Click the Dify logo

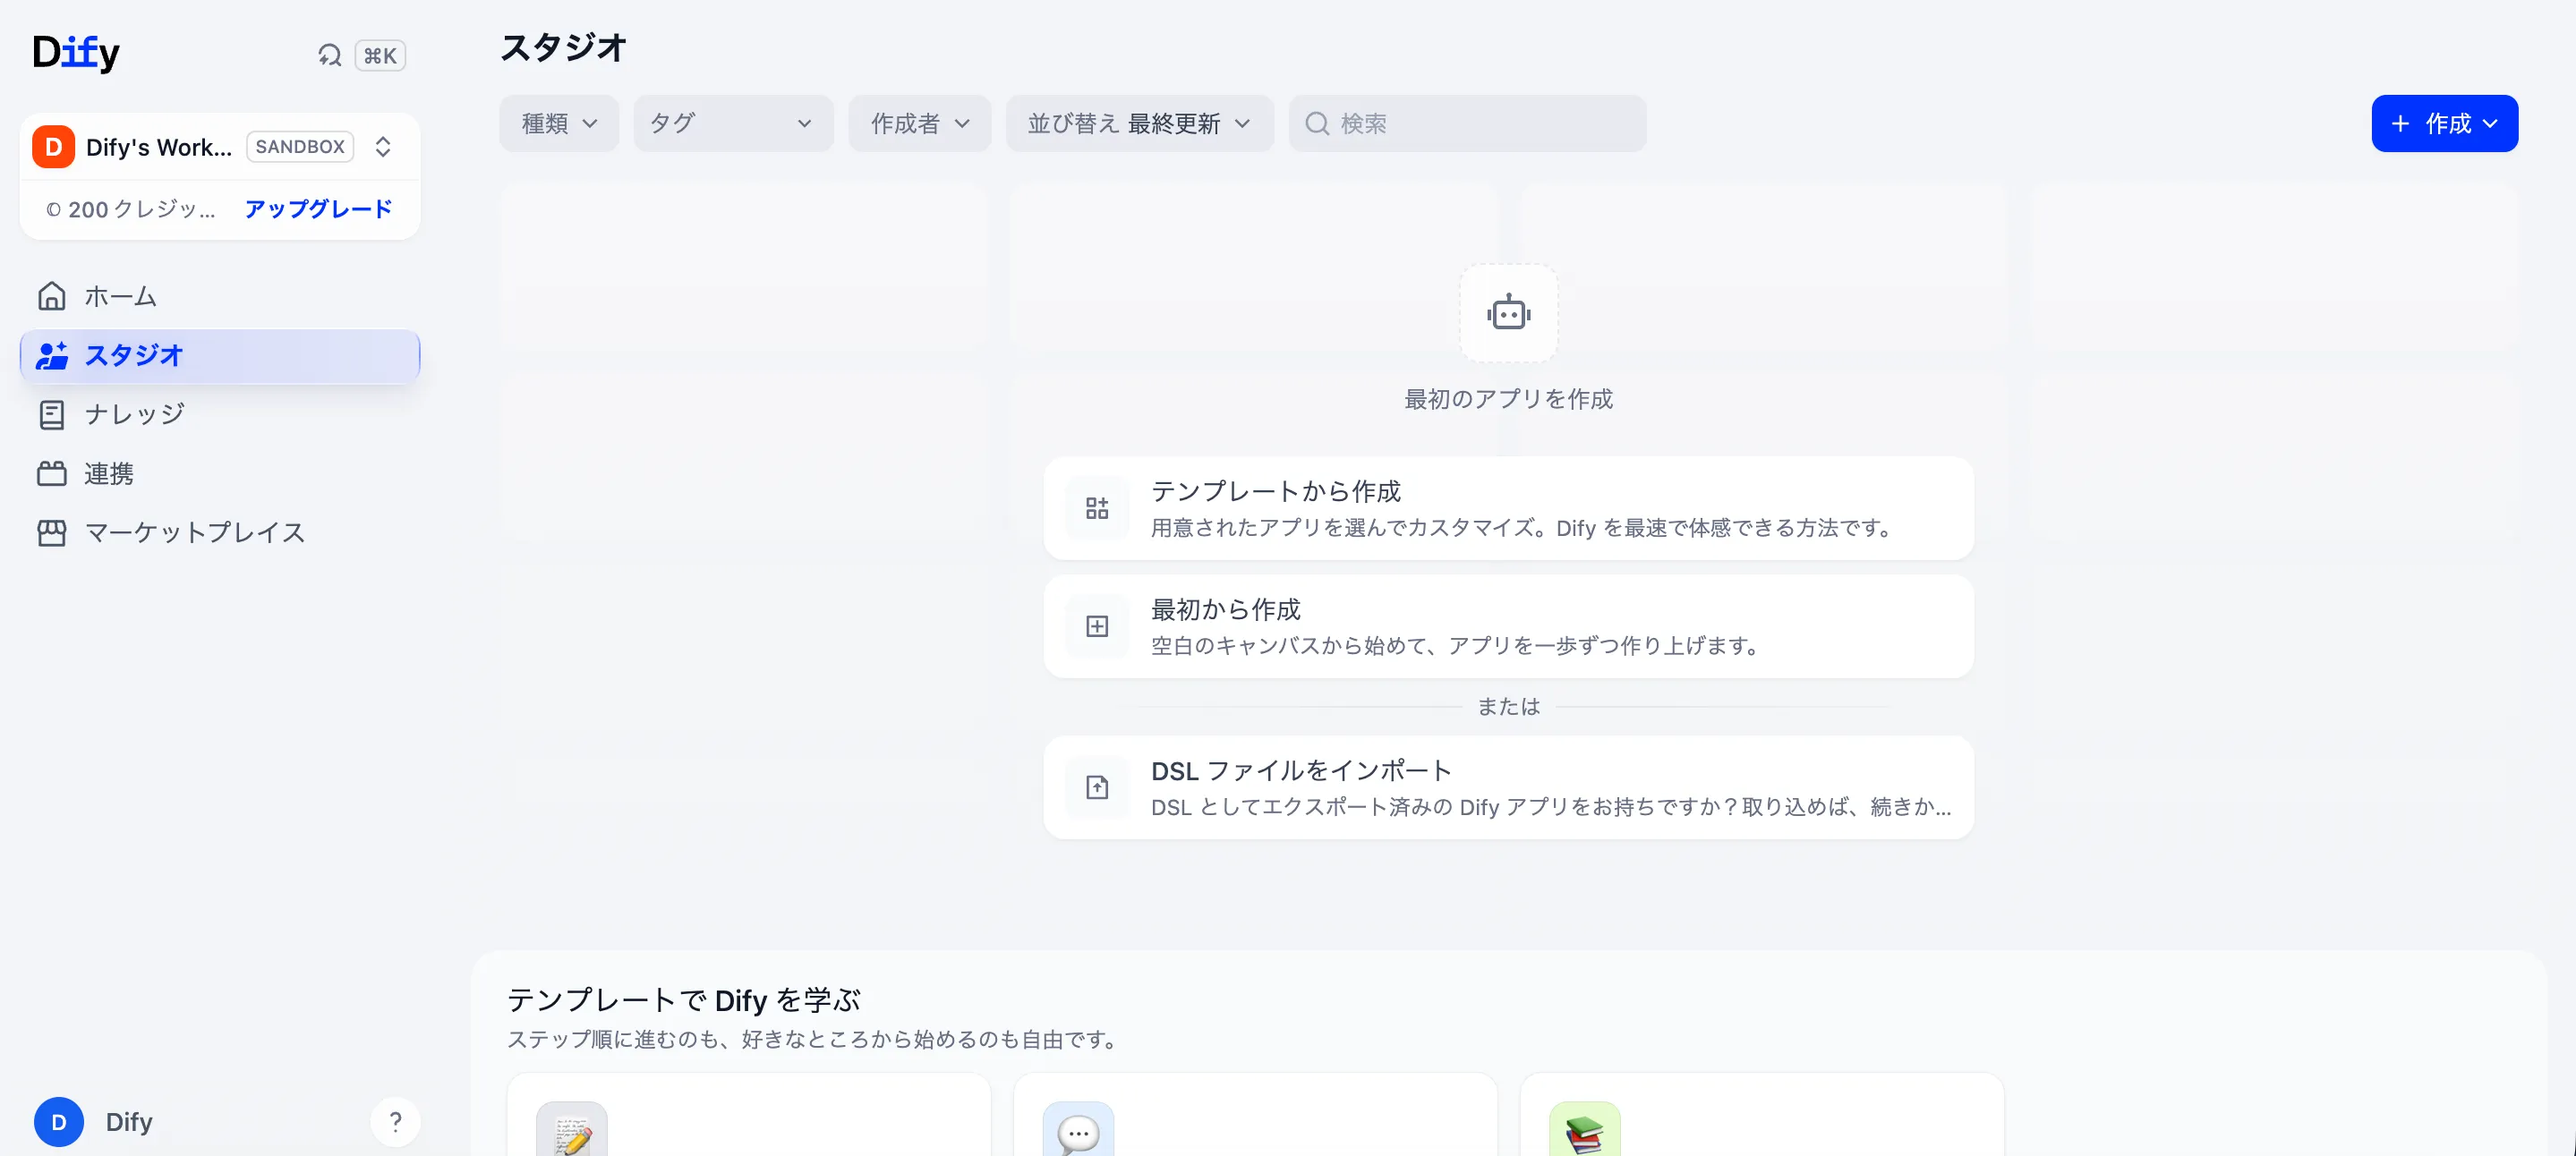(x=76, y=53)
